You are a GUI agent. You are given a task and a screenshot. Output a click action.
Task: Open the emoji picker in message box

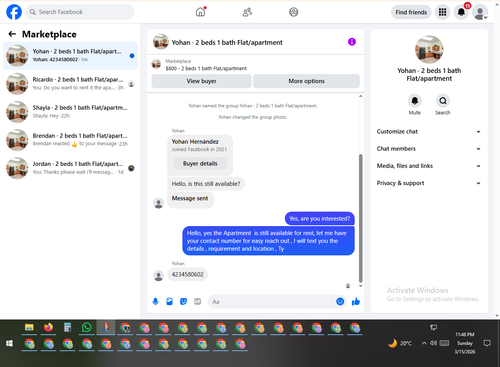pos(340,302)
